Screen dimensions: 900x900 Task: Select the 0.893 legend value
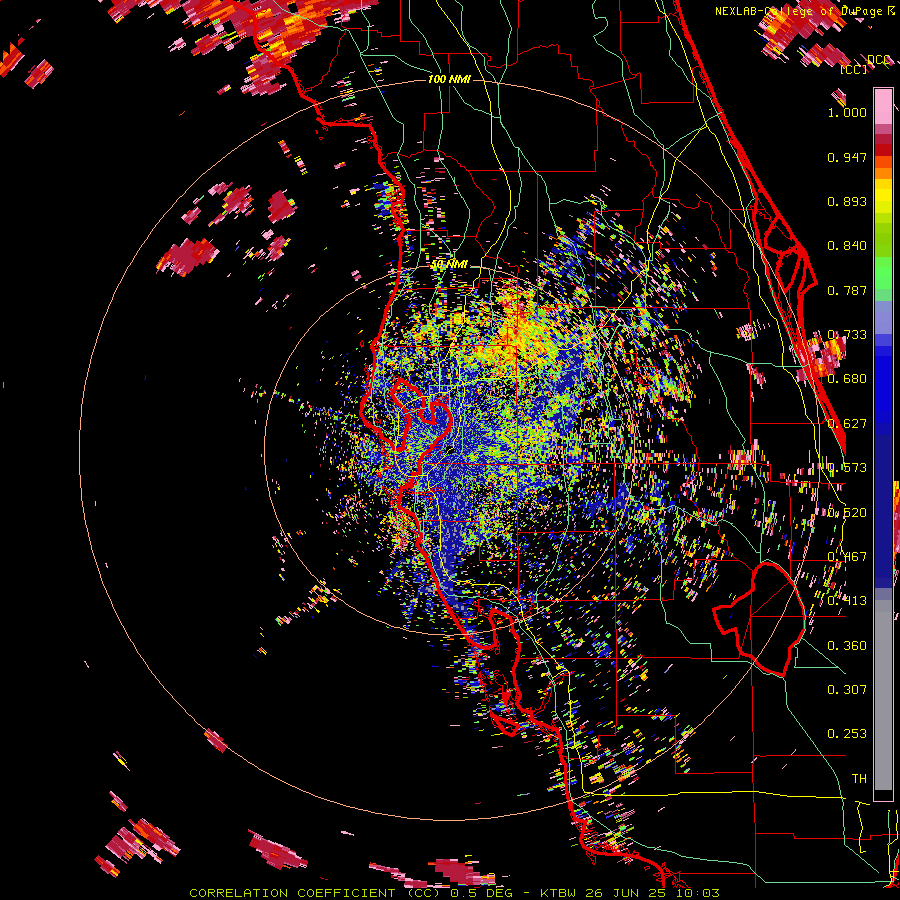click(x=847, y=201)
